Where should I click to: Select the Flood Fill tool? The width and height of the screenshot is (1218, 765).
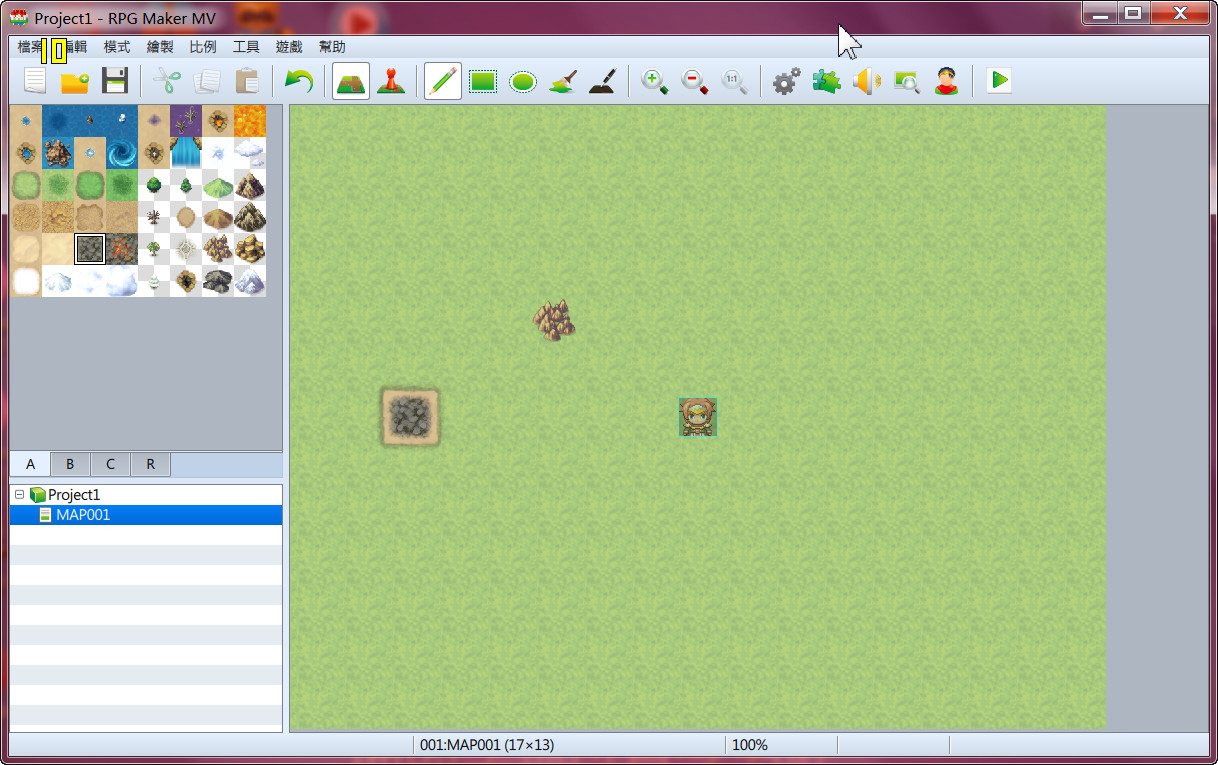[563, 81]
